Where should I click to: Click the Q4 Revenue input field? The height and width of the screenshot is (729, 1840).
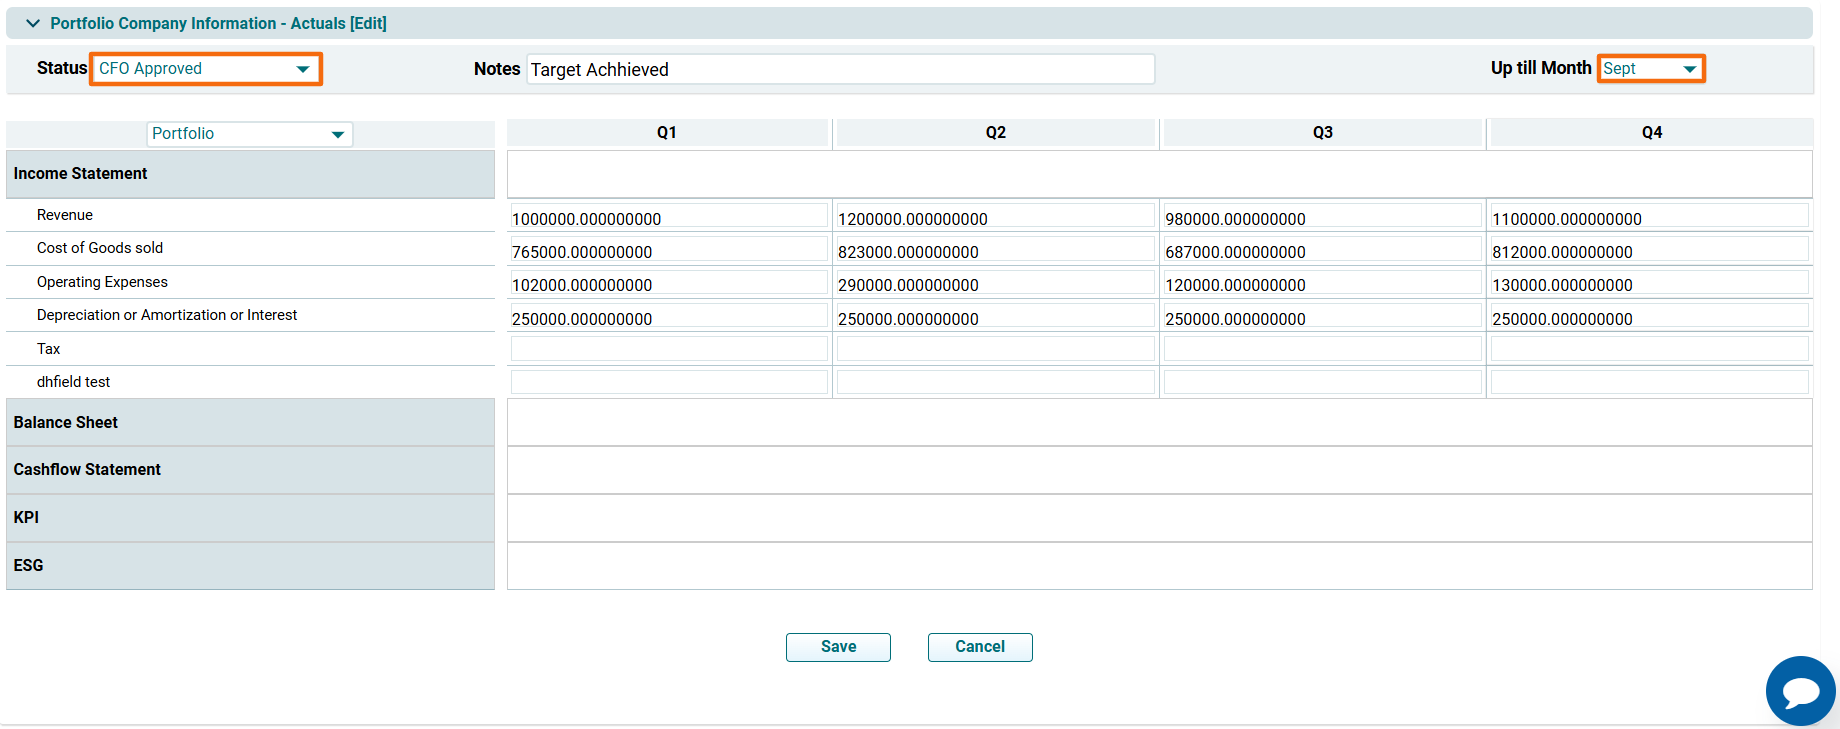(1649, 217)
